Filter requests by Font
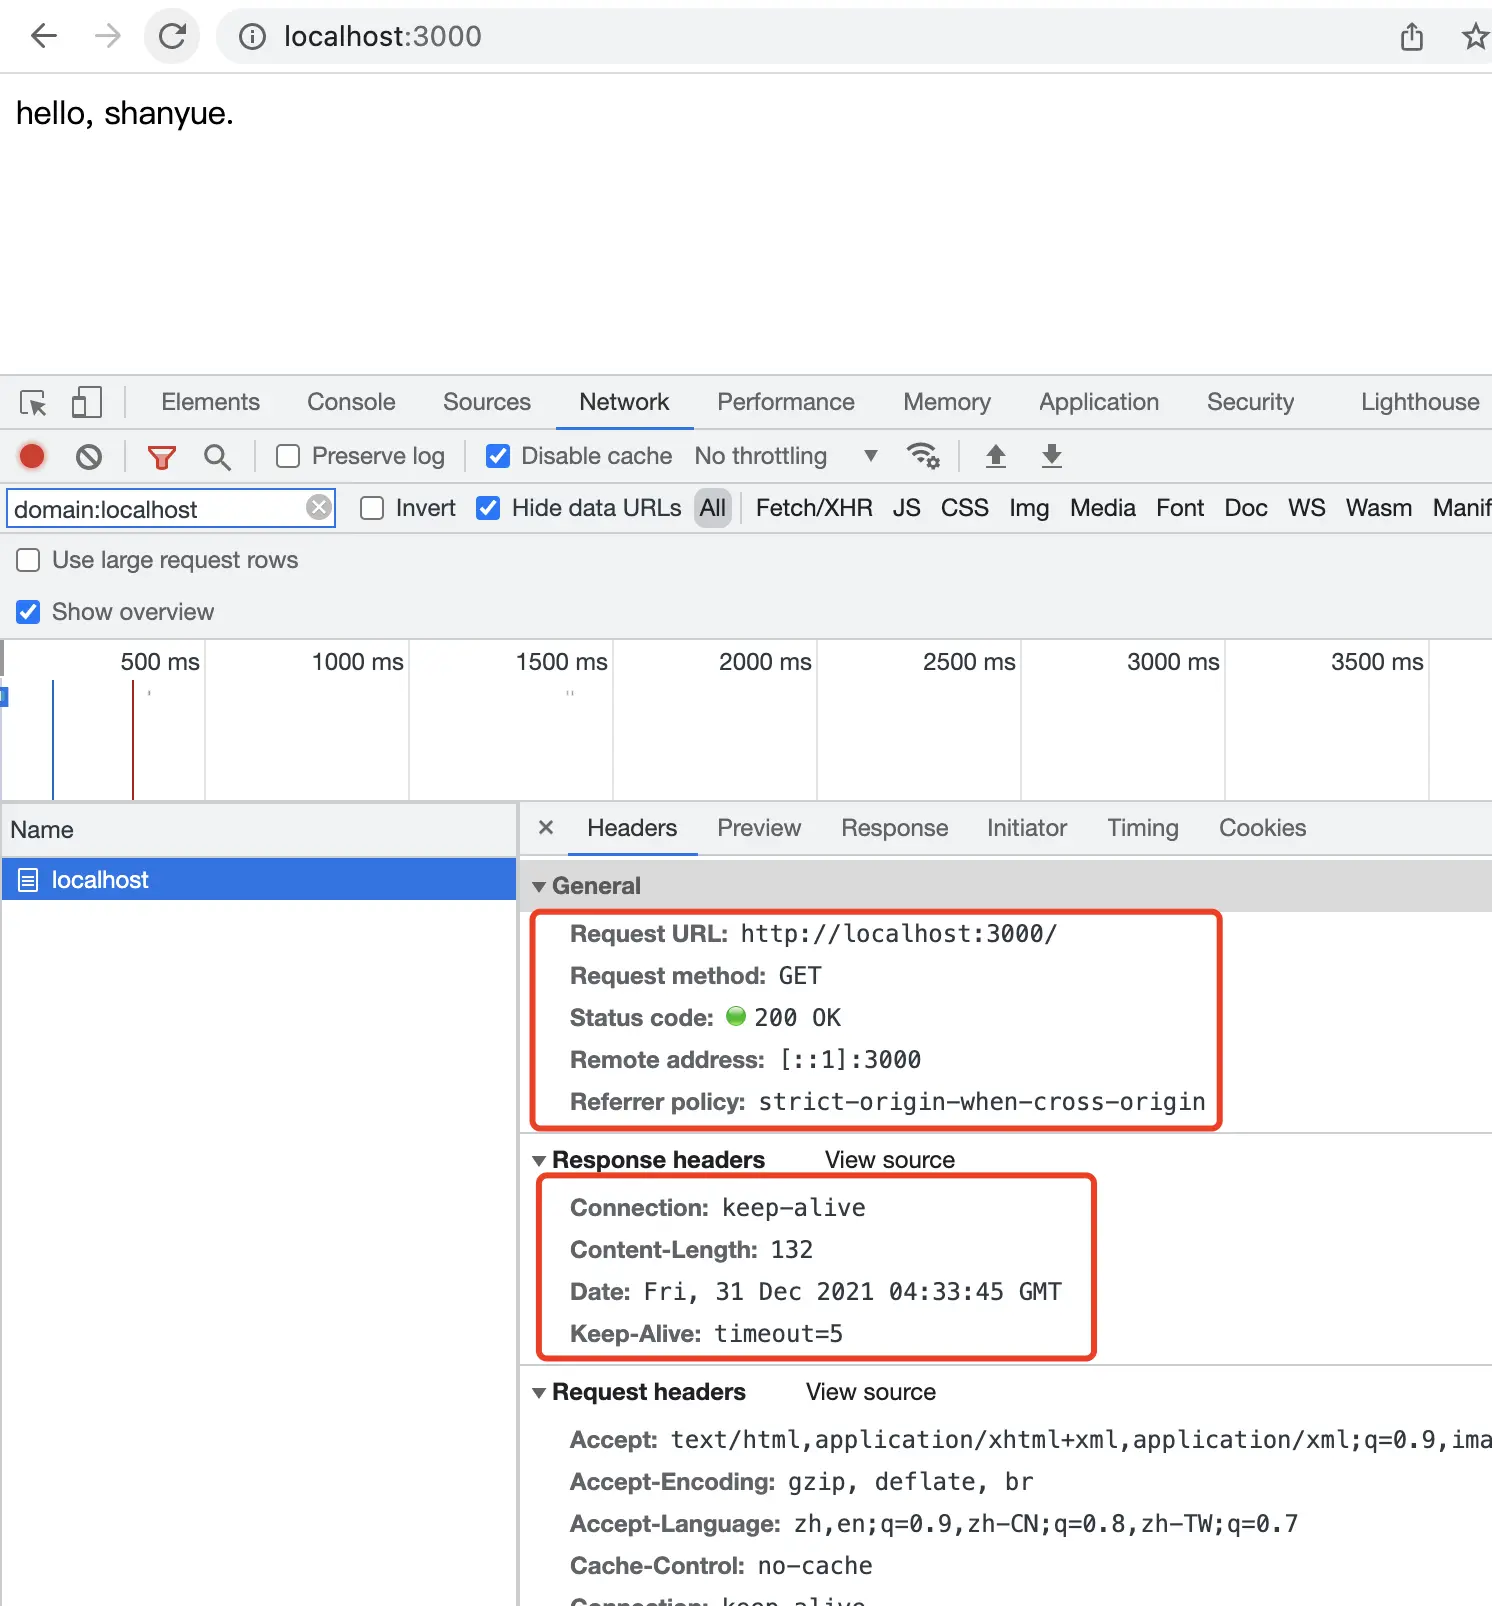This screenshot has width=1492, height=1606. 1180,508
